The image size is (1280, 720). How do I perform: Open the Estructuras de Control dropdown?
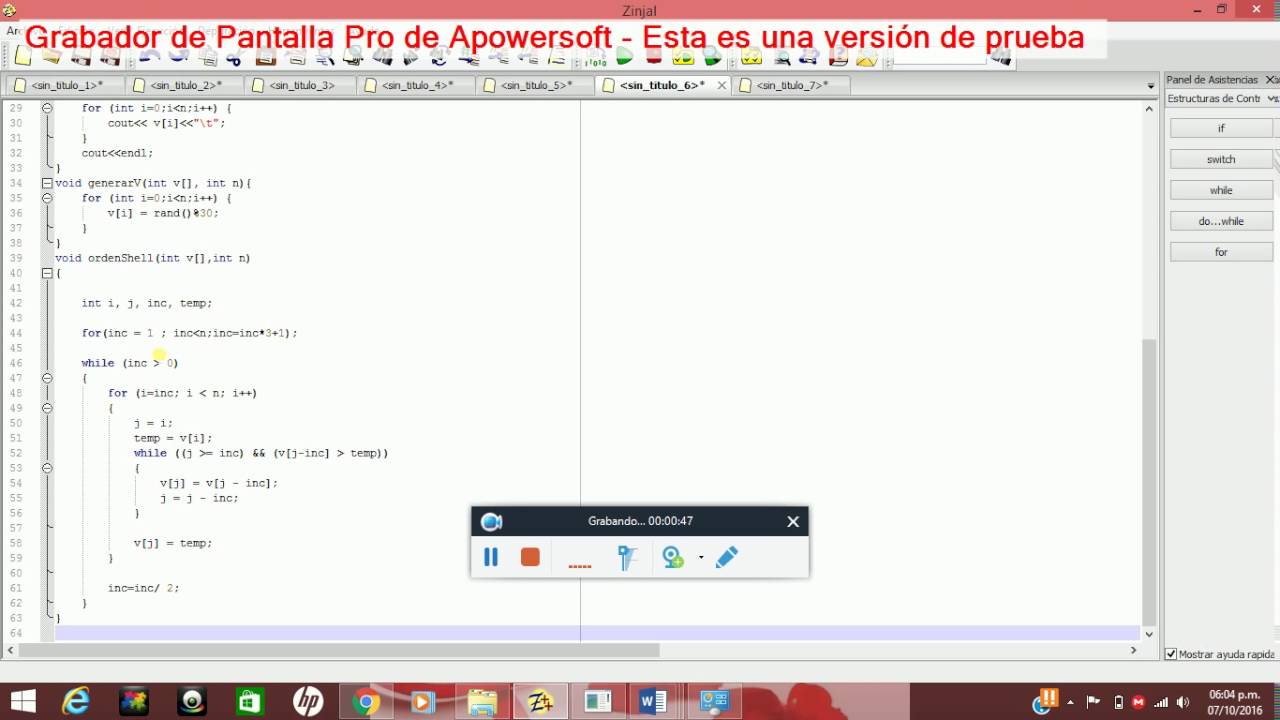point(1273,99)
